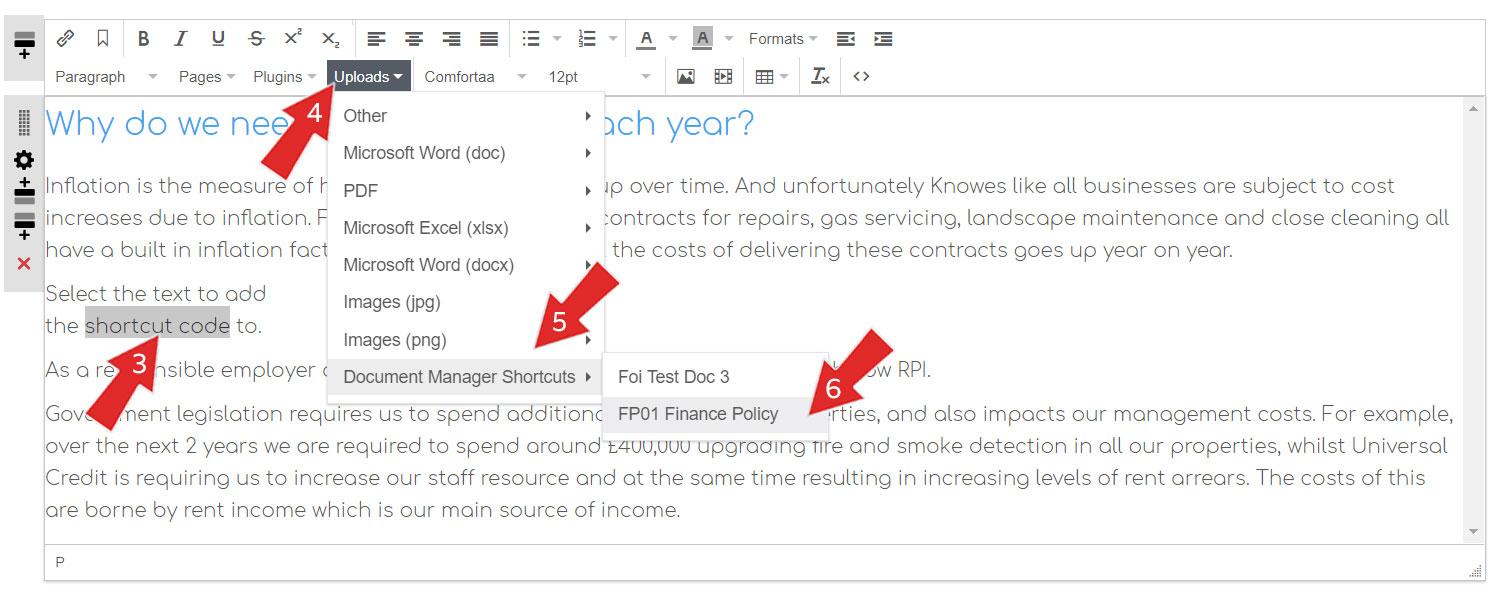Toggle bold formatting on selected text
The image size is (1490, 600).
coord(143,38)
